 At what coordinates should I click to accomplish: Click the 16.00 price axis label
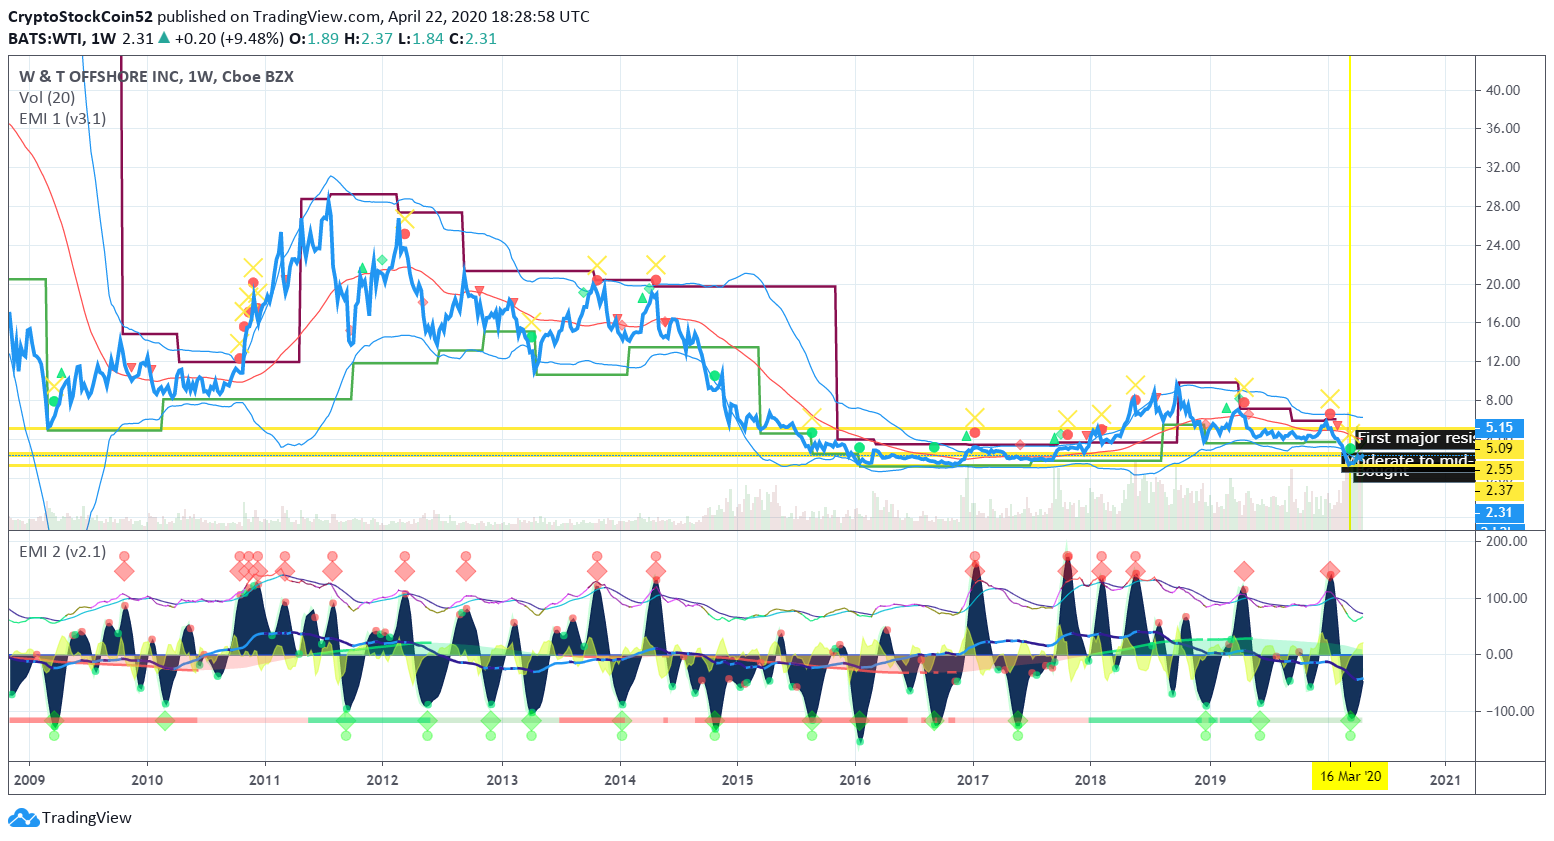coord(1503,323)
